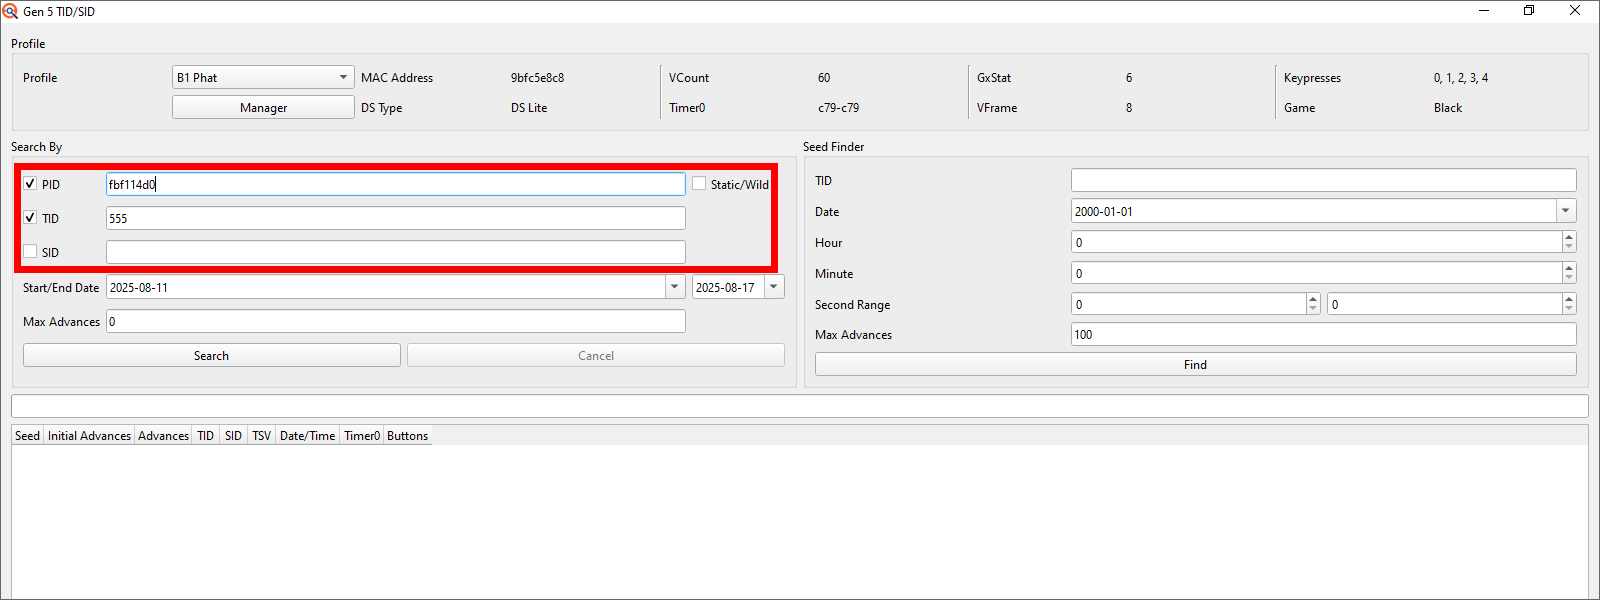Click the TID input field containing 555

(395, 218)
